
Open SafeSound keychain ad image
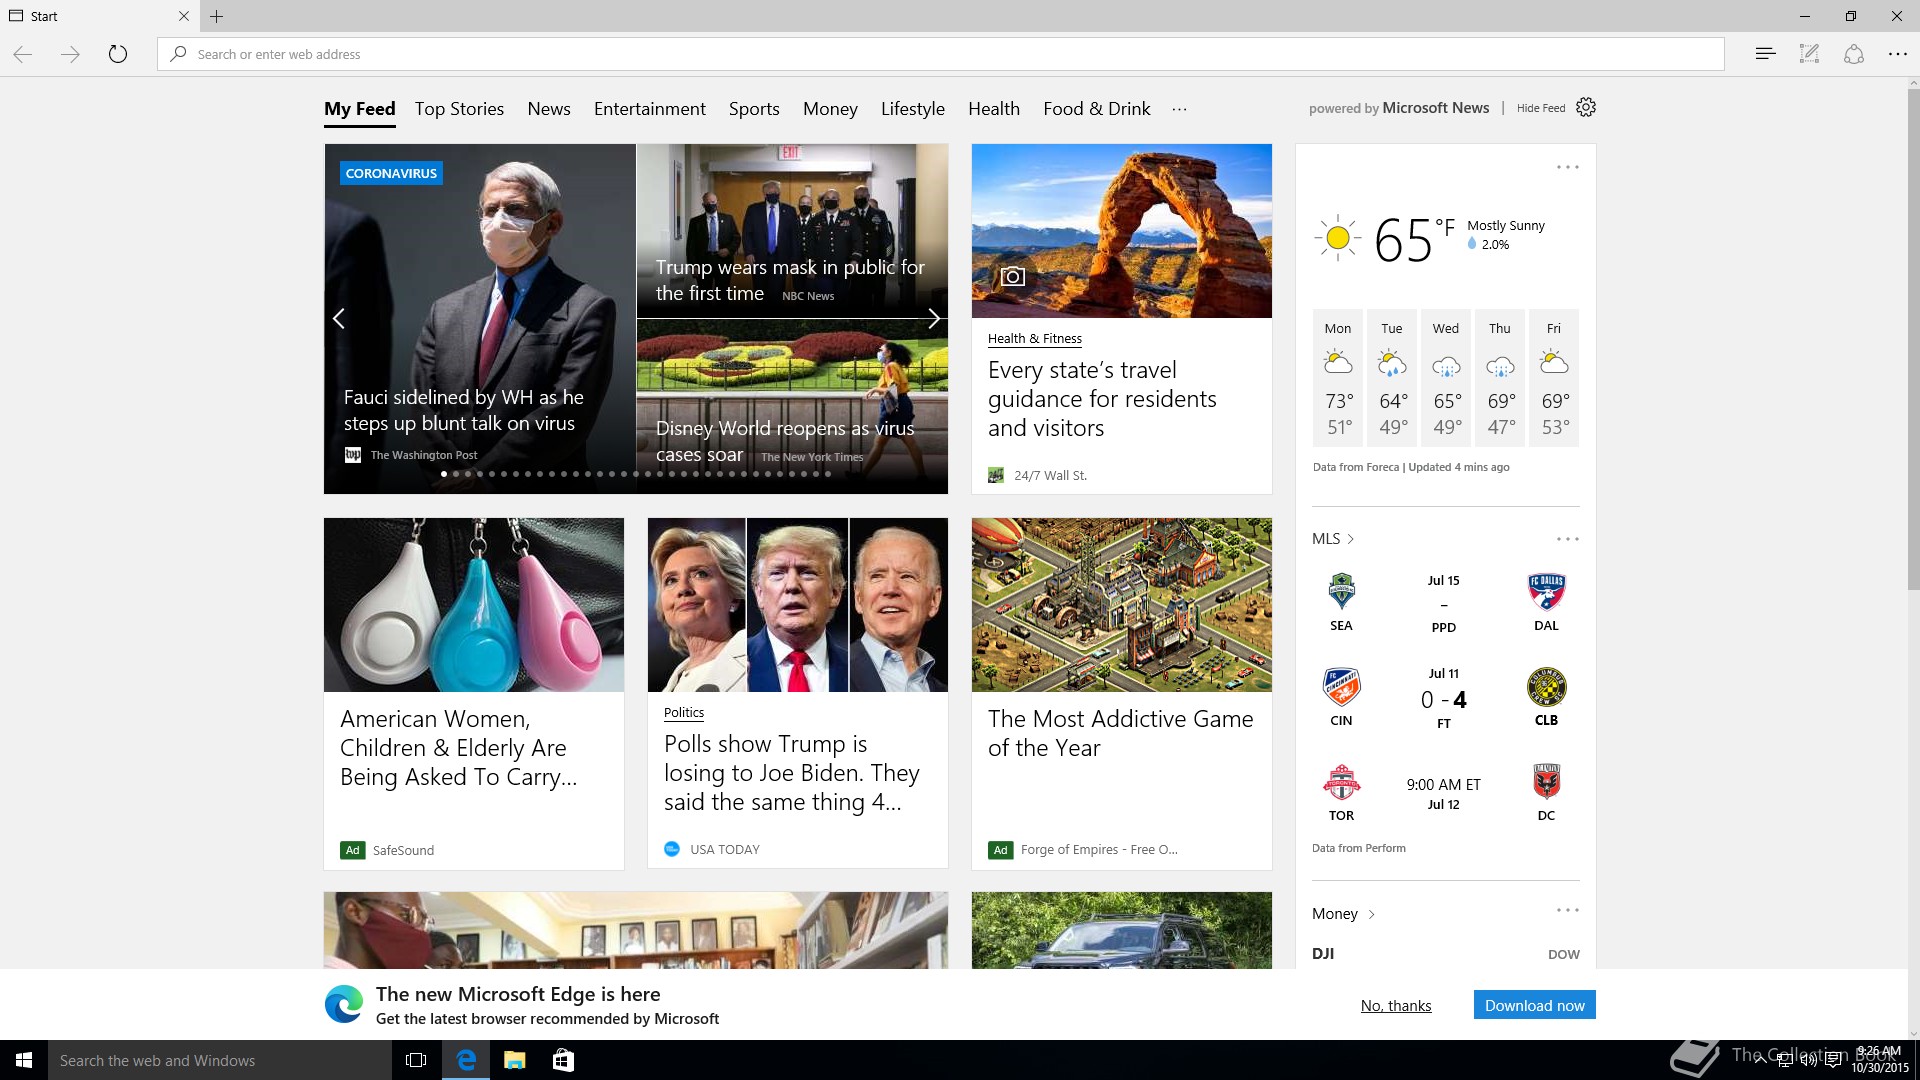474,605
